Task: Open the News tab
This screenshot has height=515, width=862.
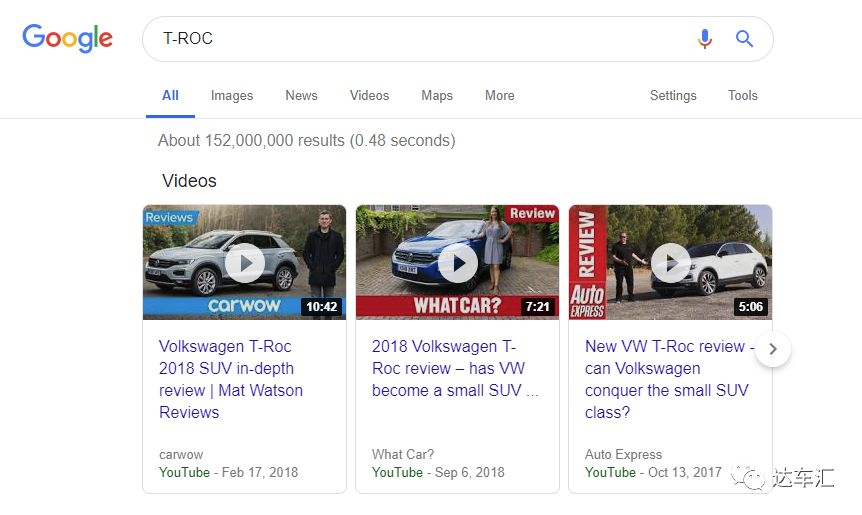Action: pos(301,96)
